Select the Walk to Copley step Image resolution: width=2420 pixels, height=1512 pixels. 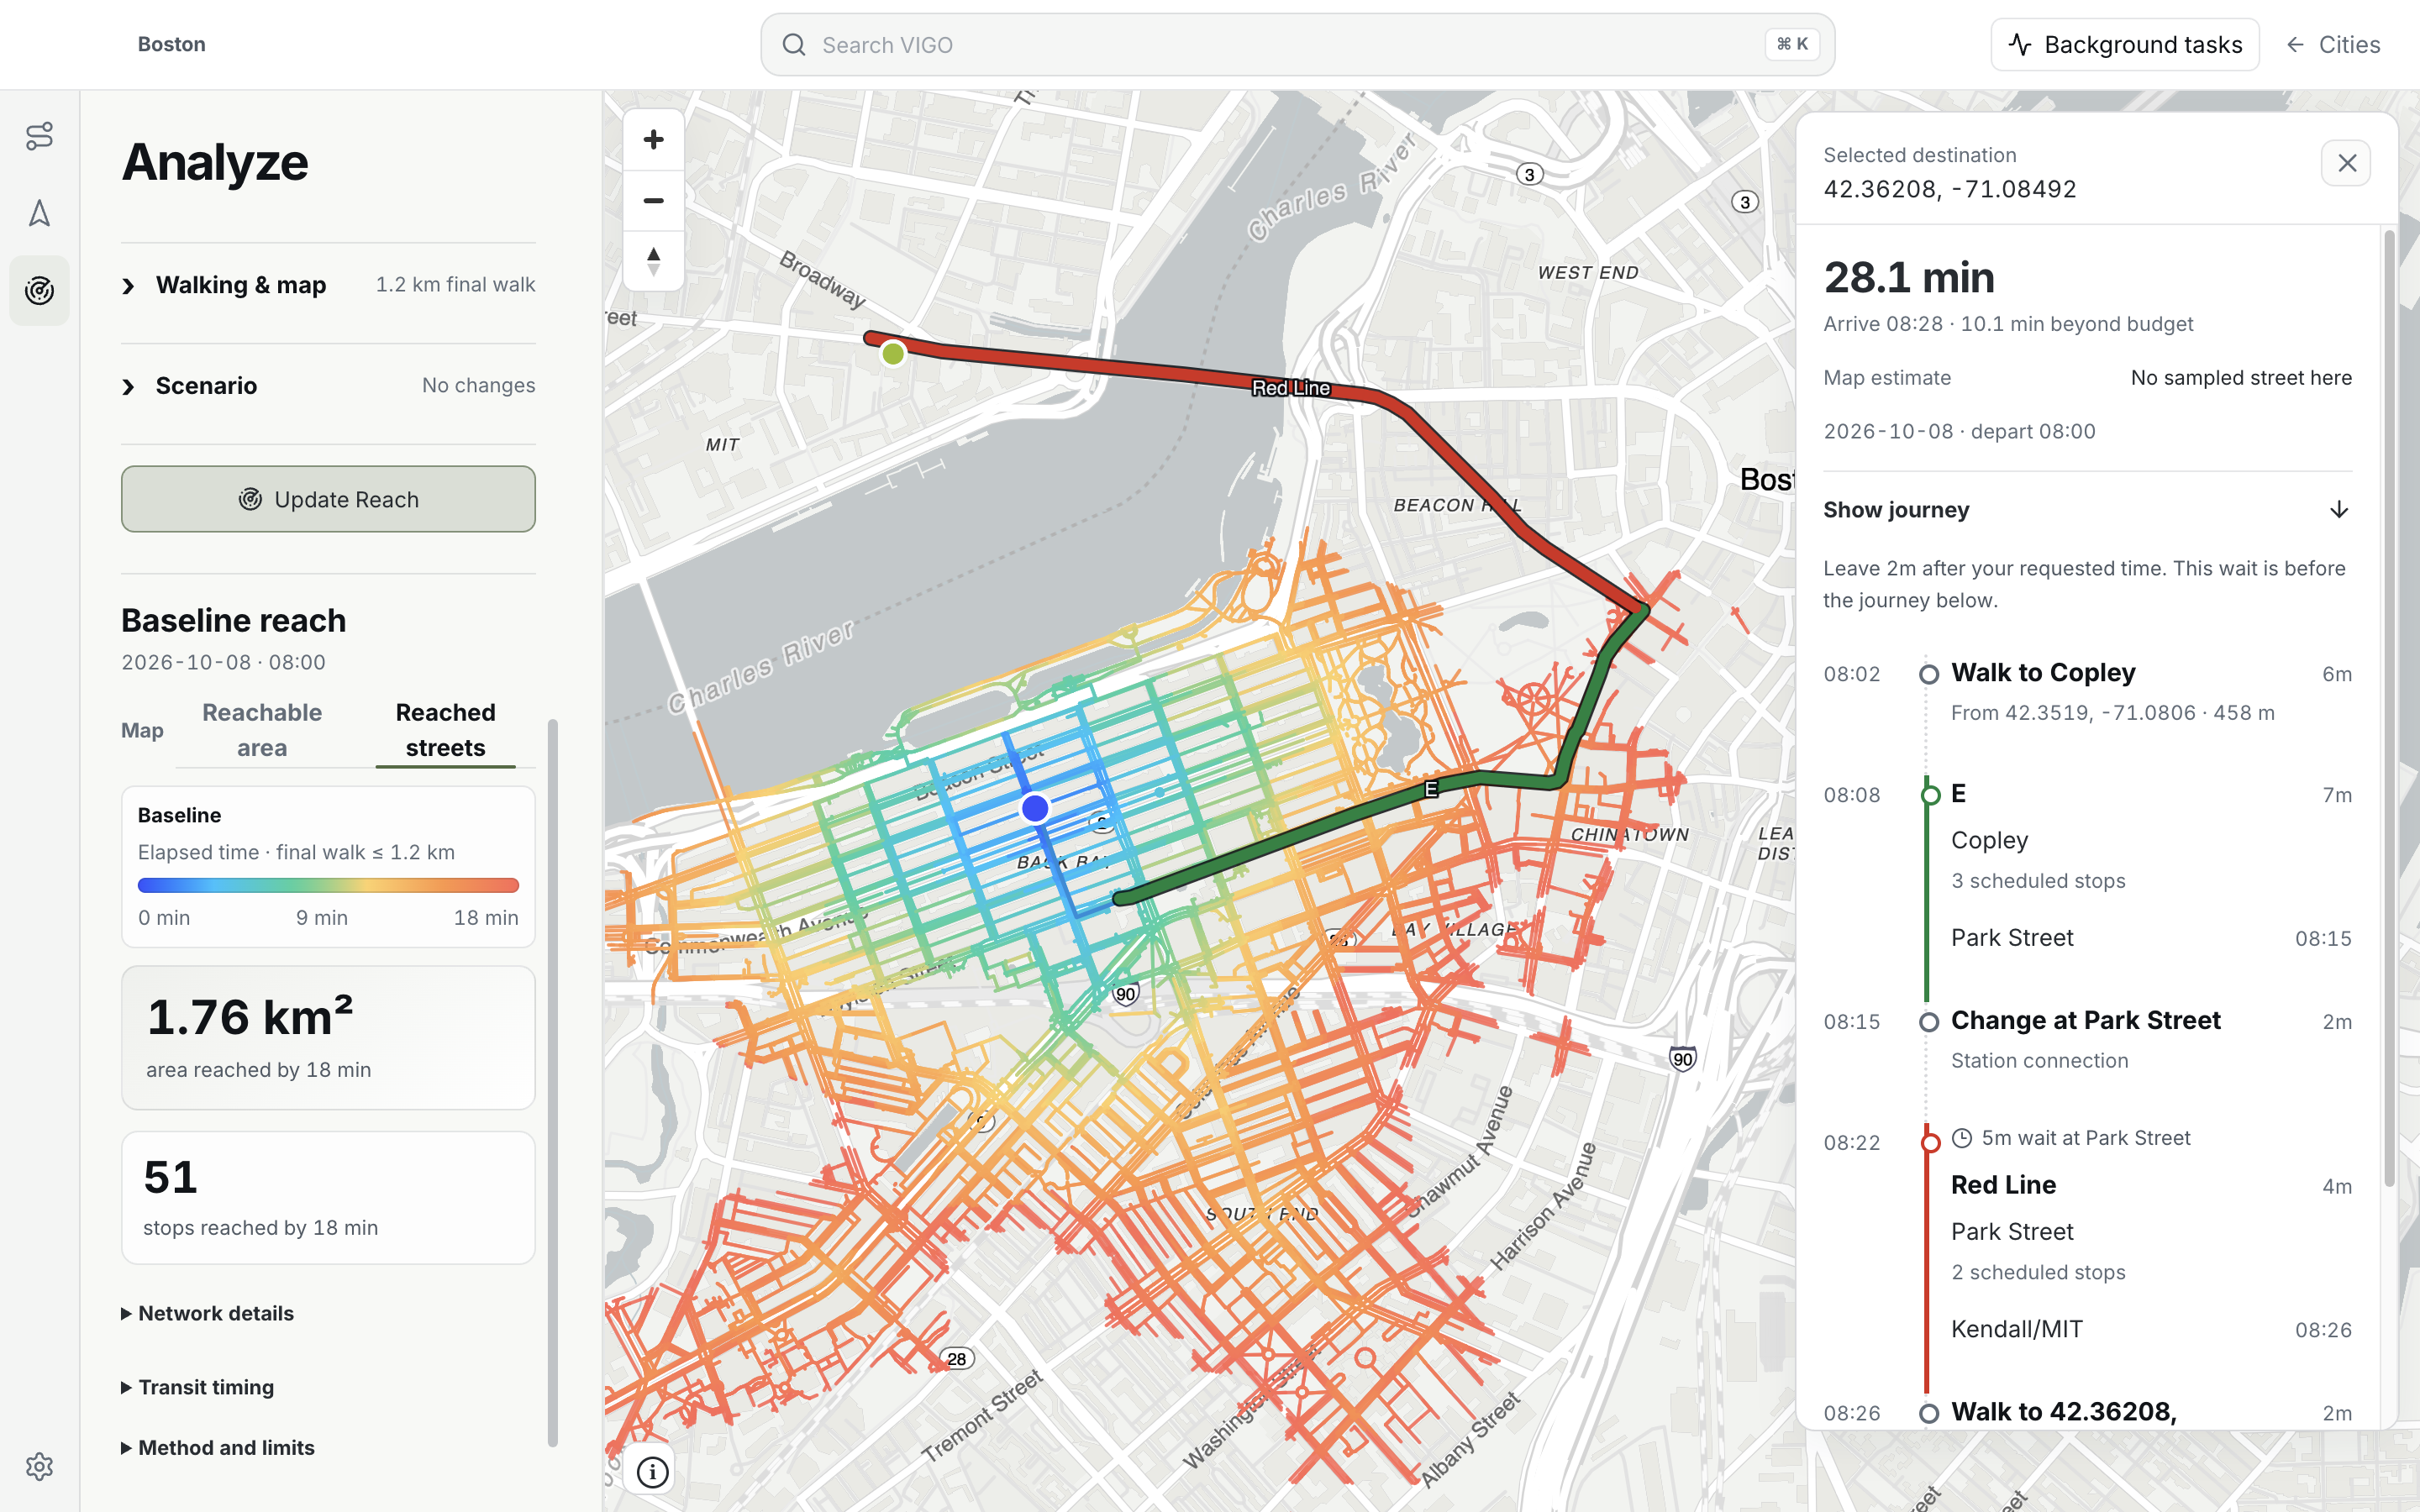(2087, 692)
